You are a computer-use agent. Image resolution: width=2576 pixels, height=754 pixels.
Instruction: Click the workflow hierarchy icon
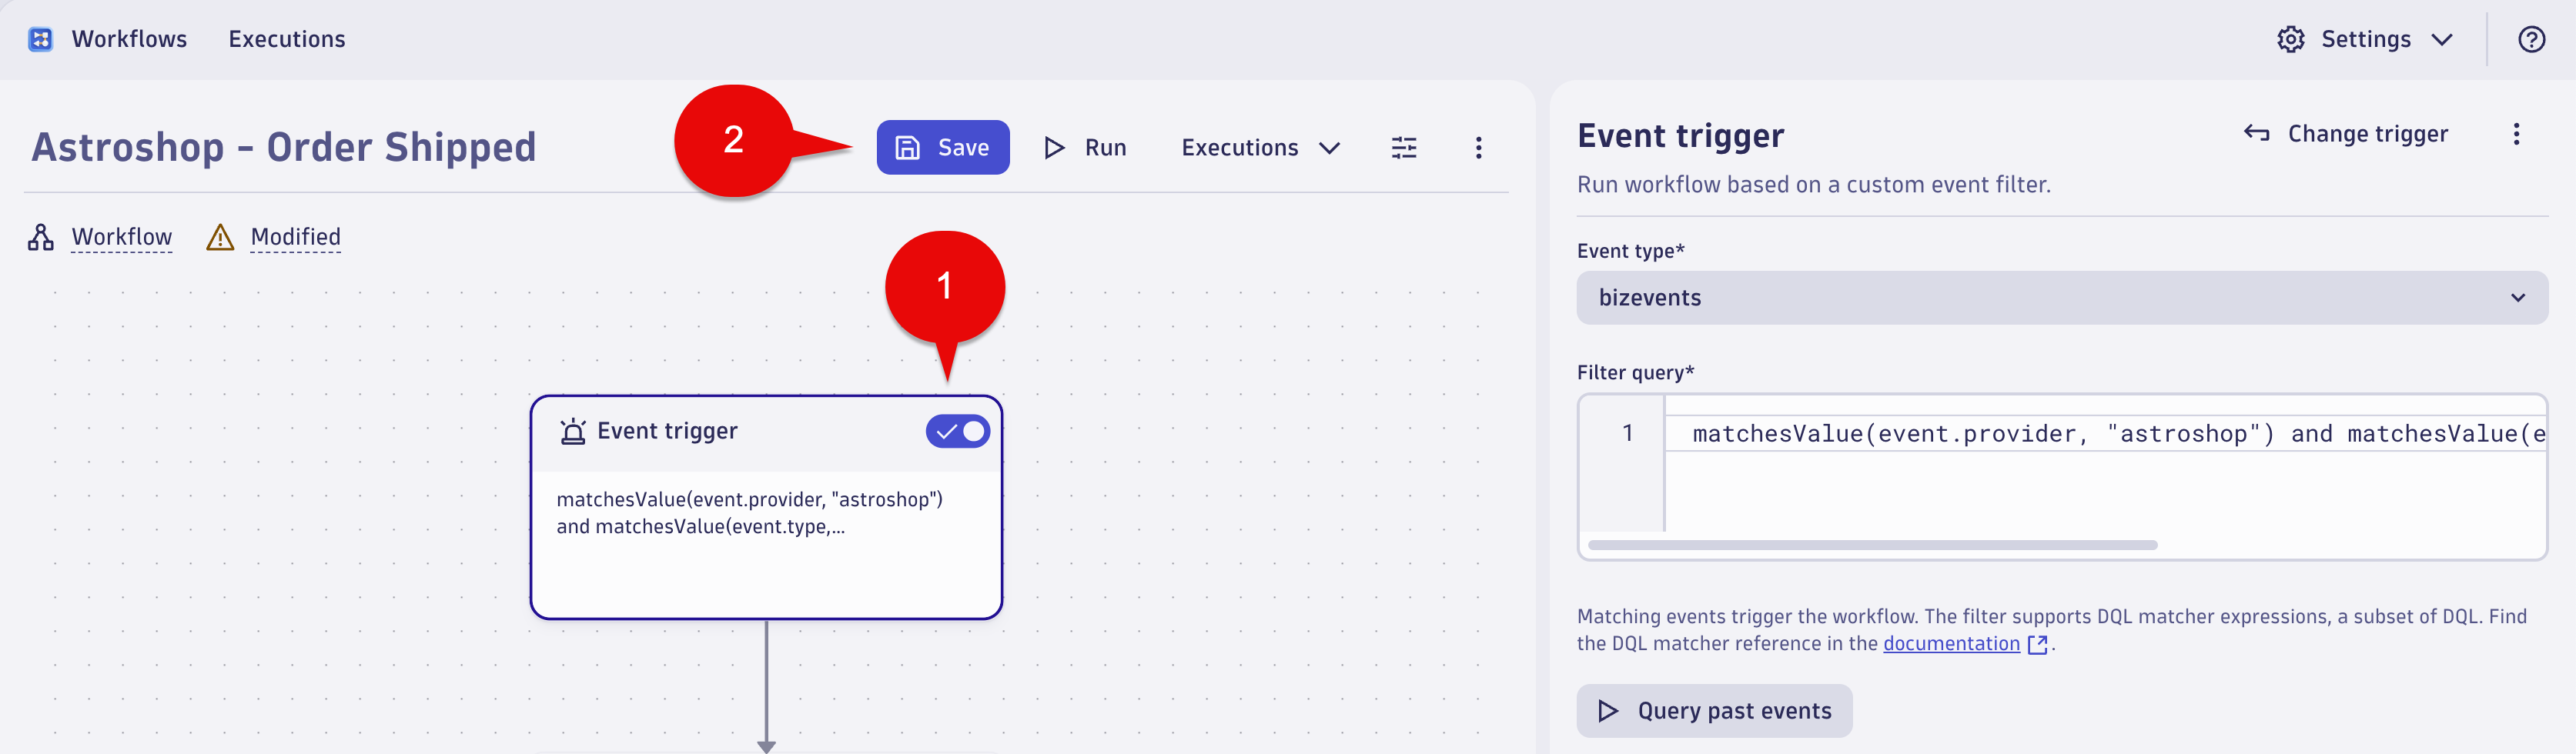point(41,237)
